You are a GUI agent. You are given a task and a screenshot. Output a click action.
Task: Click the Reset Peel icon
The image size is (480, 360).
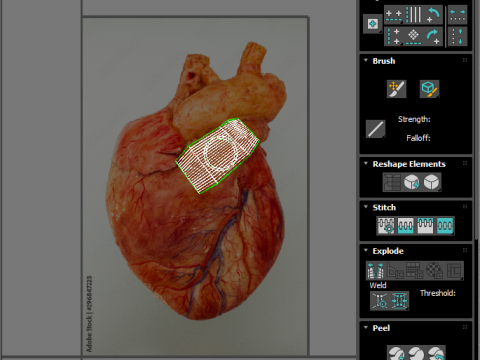coord(436,353)
